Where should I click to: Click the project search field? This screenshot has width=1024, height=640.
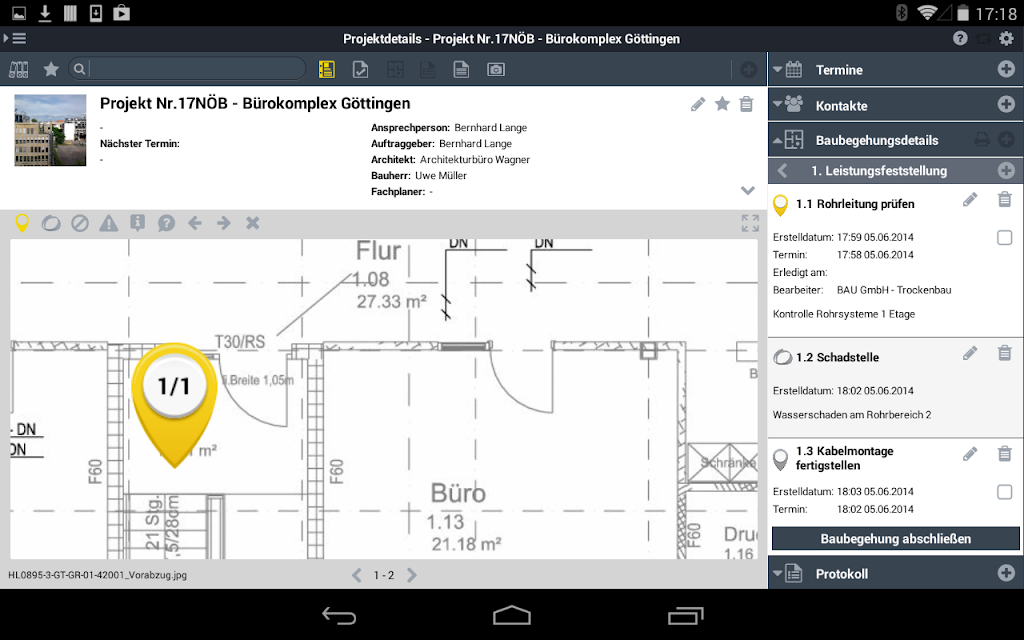point(196,69)
